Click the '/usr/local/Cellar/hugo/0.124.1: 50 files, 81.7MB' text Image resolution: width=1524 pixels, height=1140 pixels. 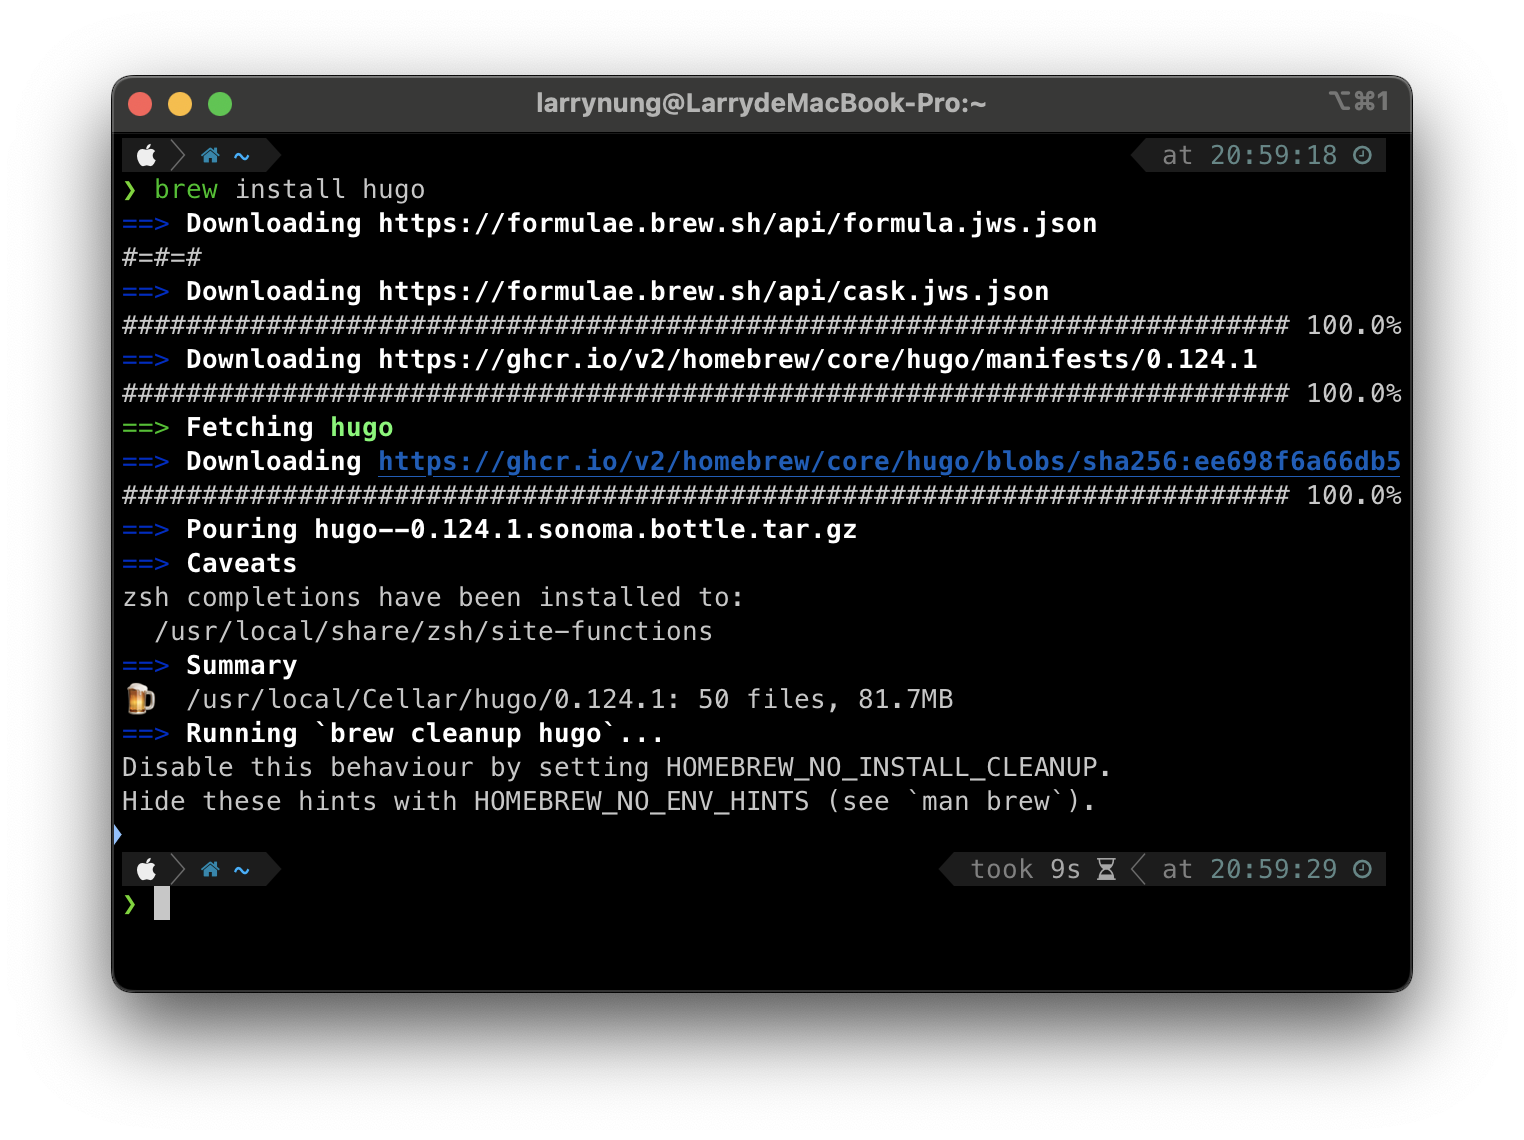pos(570,699)
